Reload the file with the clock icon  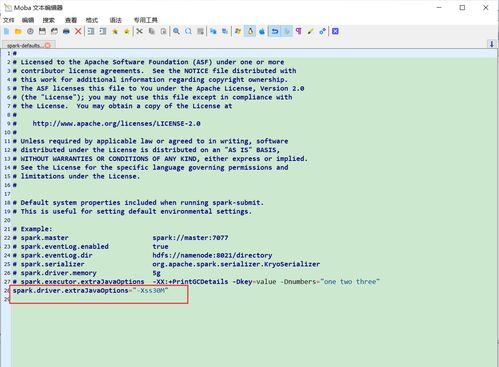click(x=30, y=31)
